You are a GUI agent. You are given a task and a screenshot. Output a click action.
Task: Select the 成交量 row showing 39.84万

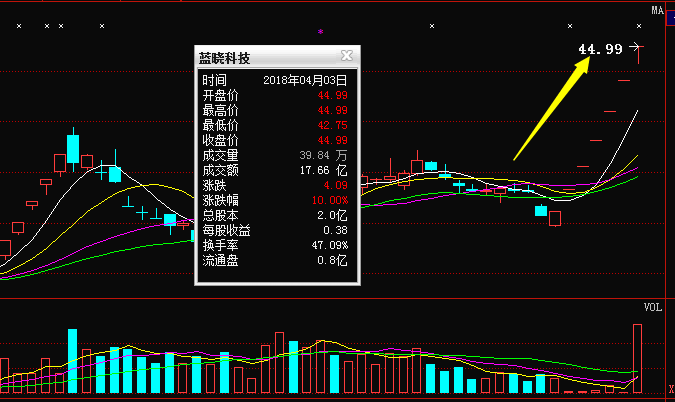275,155
